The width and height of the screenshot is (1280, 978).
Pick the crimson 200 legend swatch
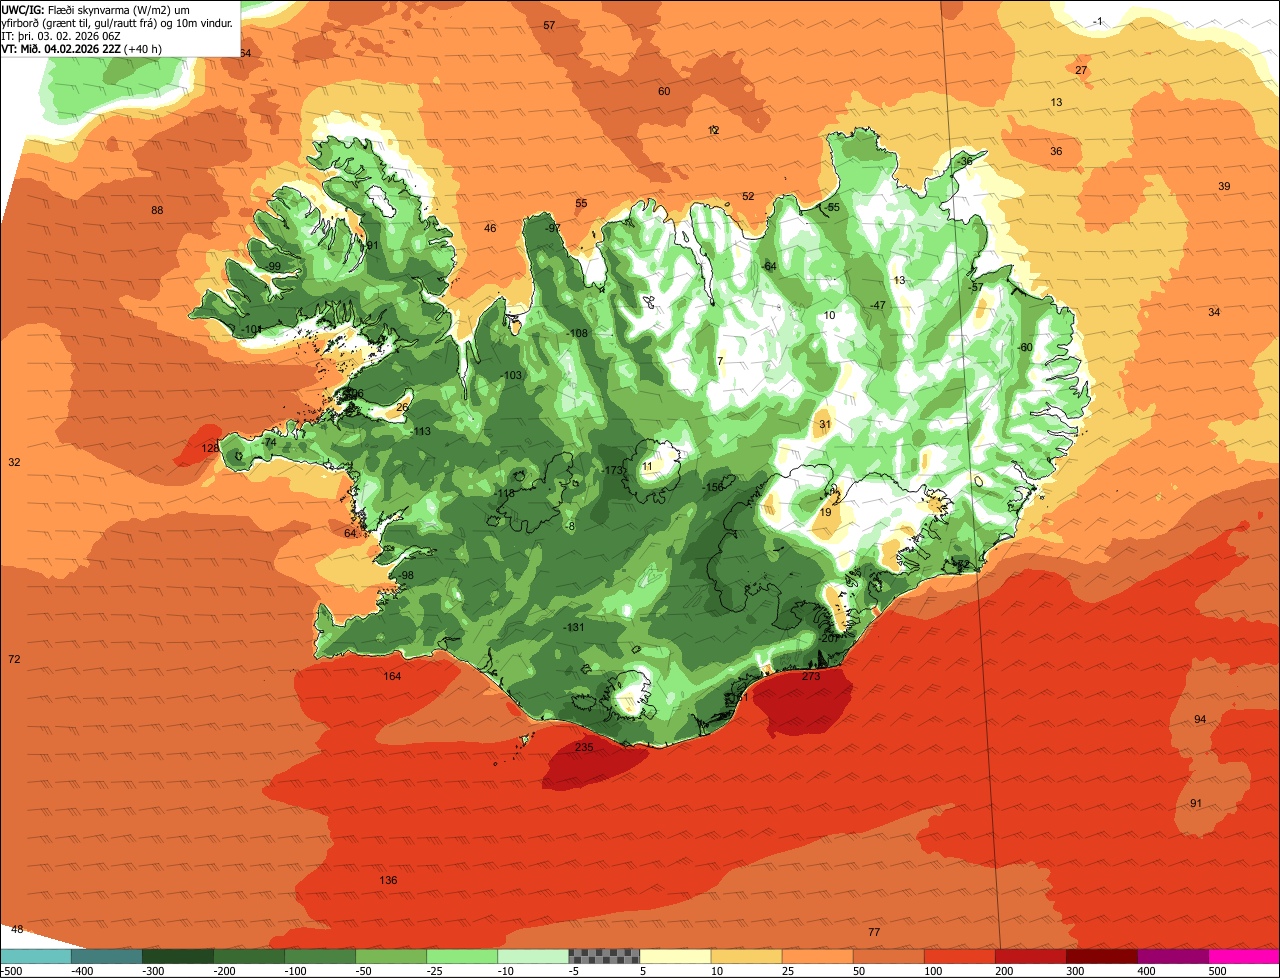click(1031, 956)
